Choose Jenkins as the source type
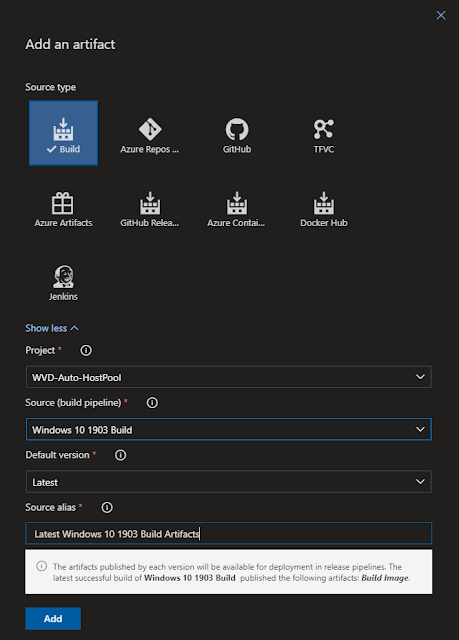 point(63,283)
